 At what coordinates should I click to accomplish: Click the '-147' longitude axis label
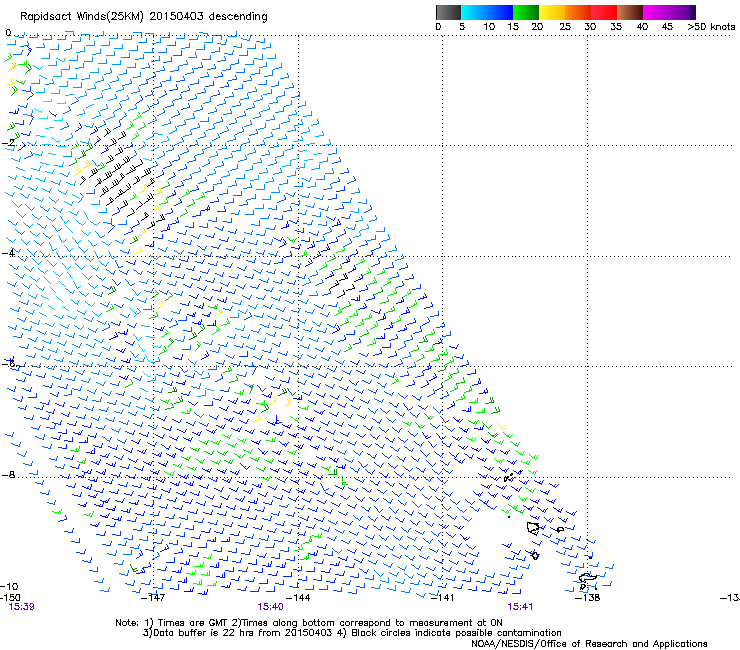tap(153, 598)
